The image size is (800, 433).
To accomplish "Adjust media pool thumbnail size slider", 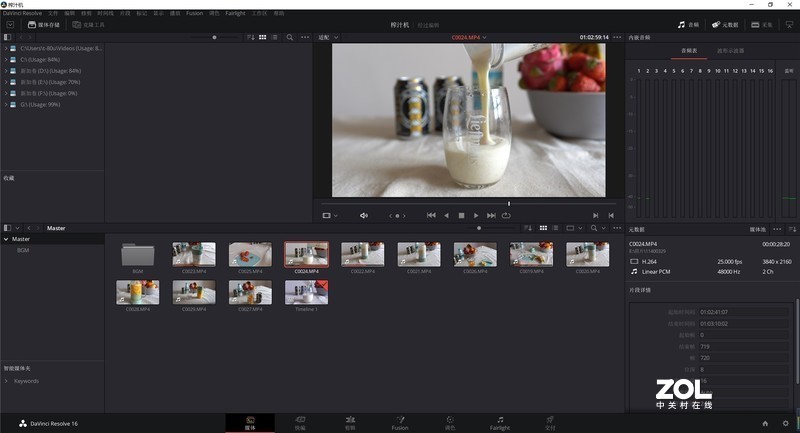I will (480, 228).
